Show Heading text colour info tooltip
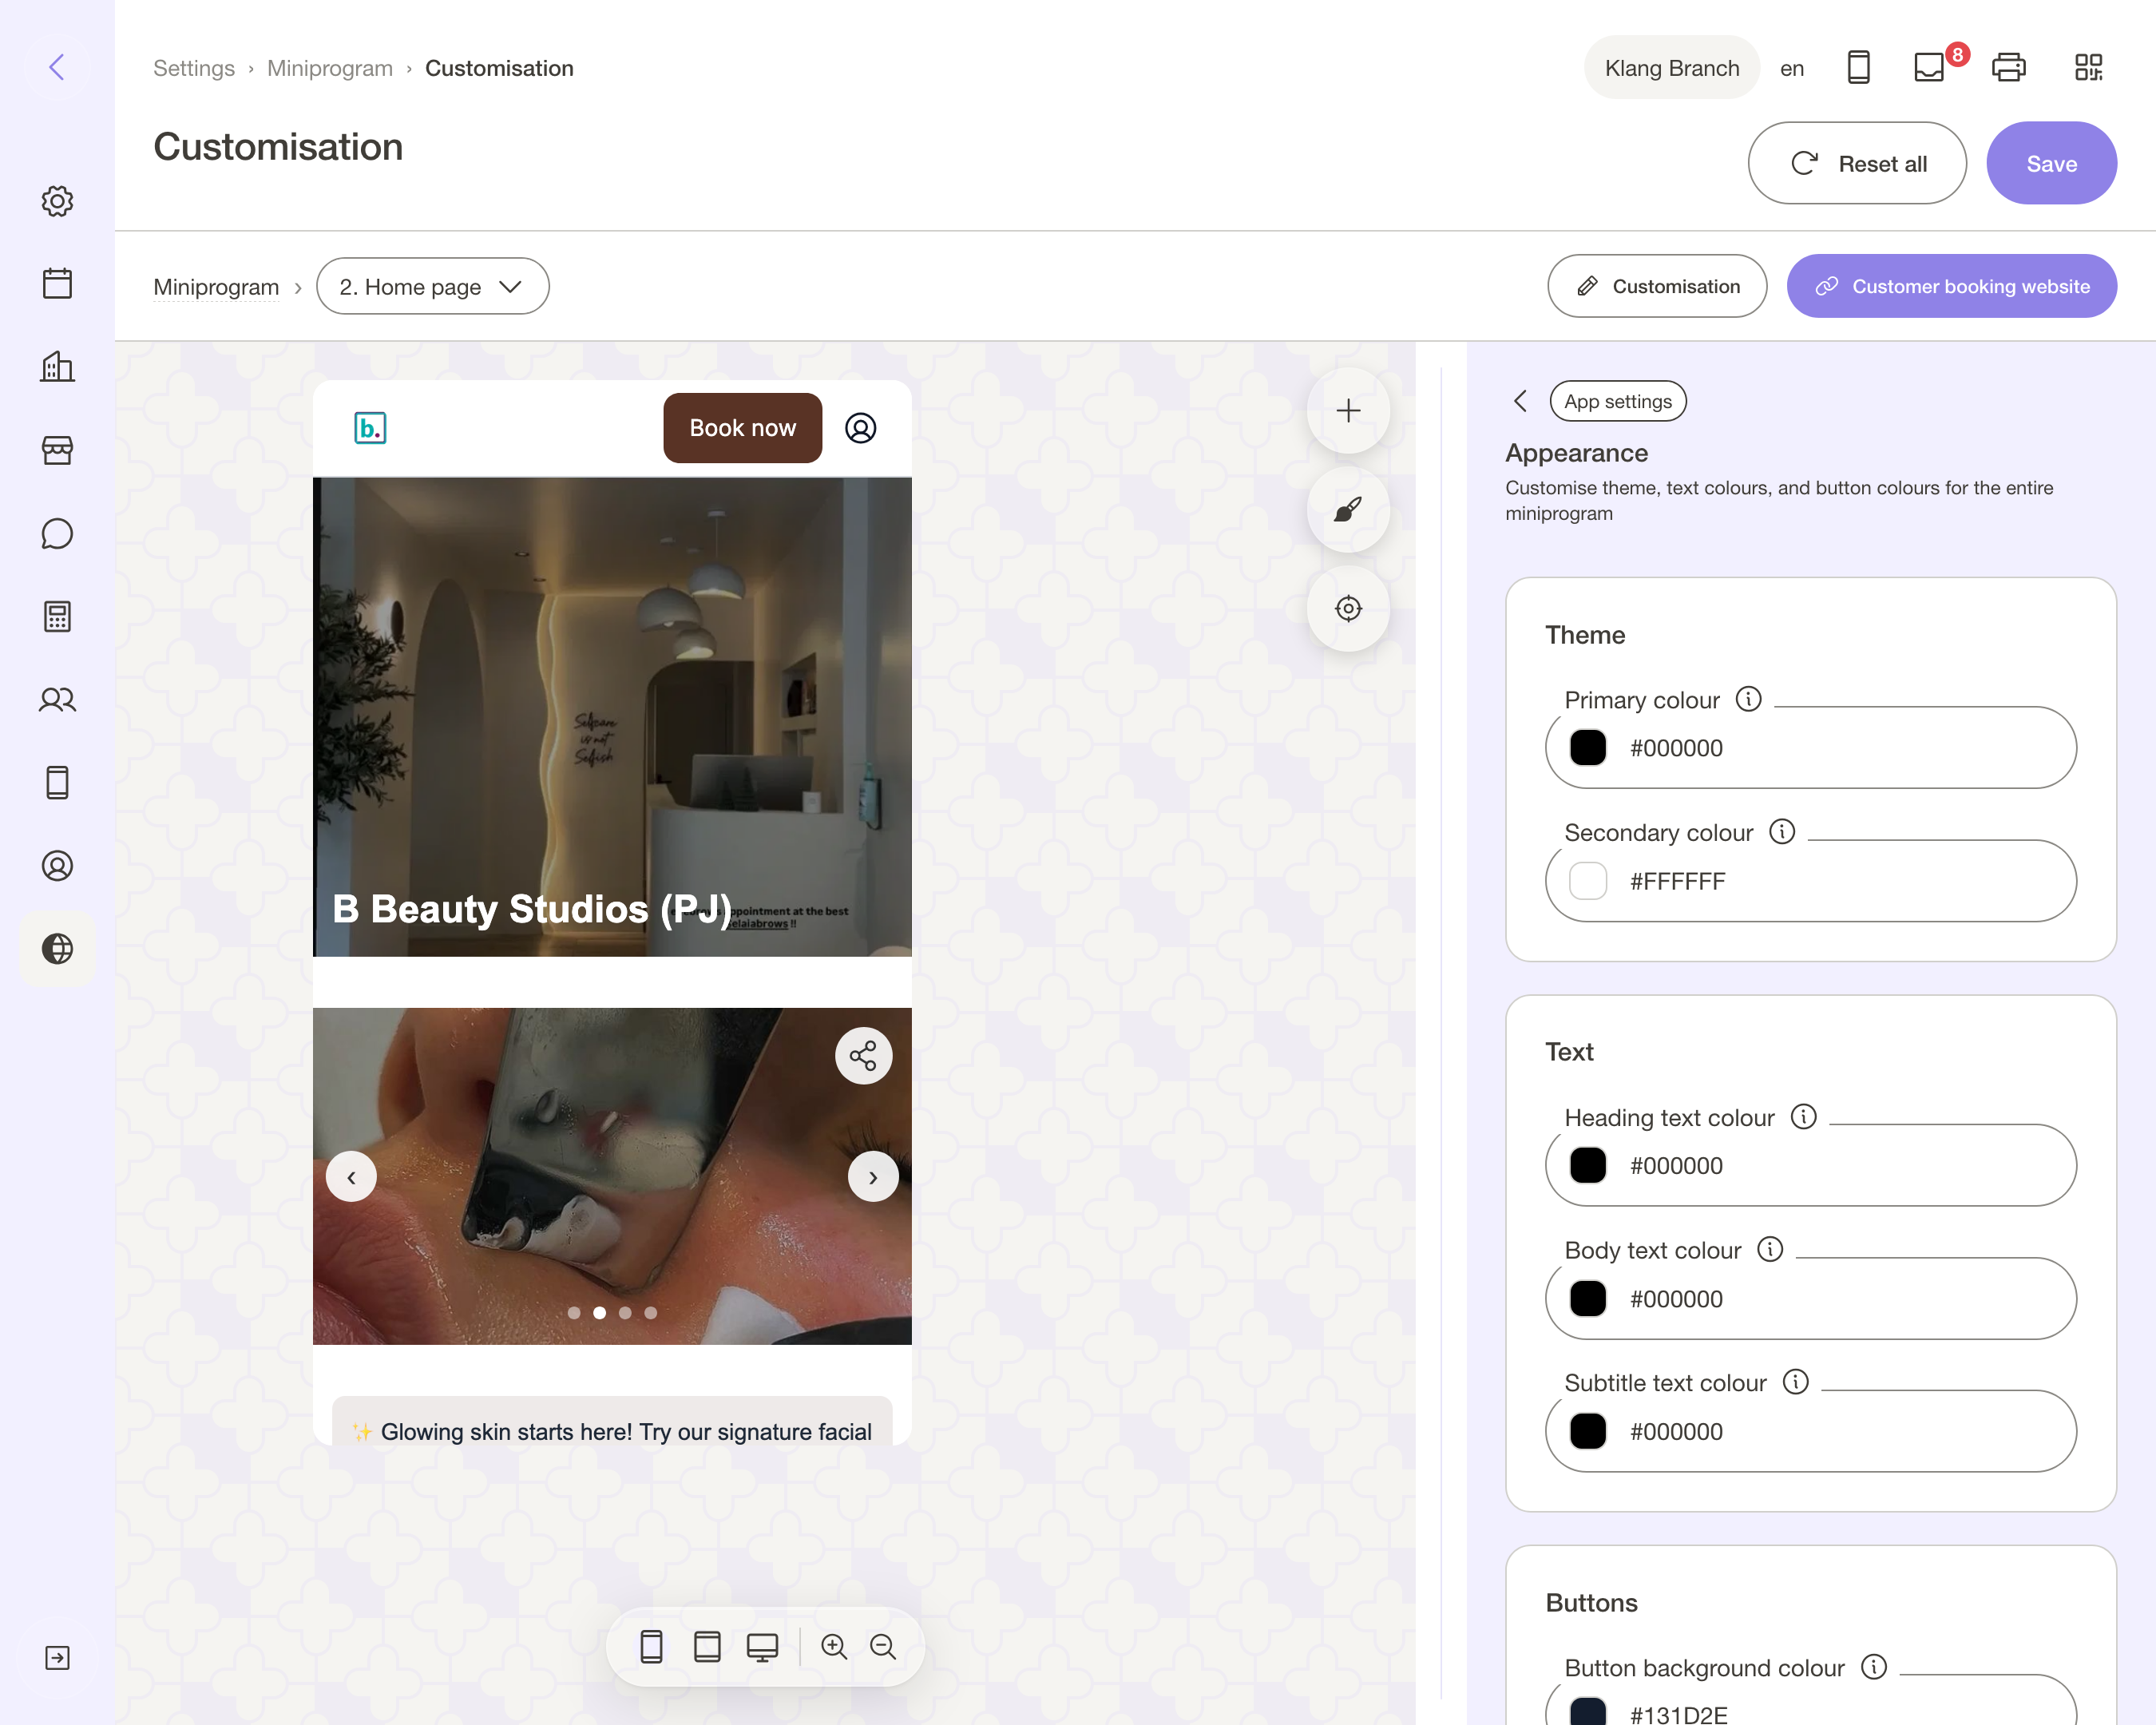 coord(1803,1116)
